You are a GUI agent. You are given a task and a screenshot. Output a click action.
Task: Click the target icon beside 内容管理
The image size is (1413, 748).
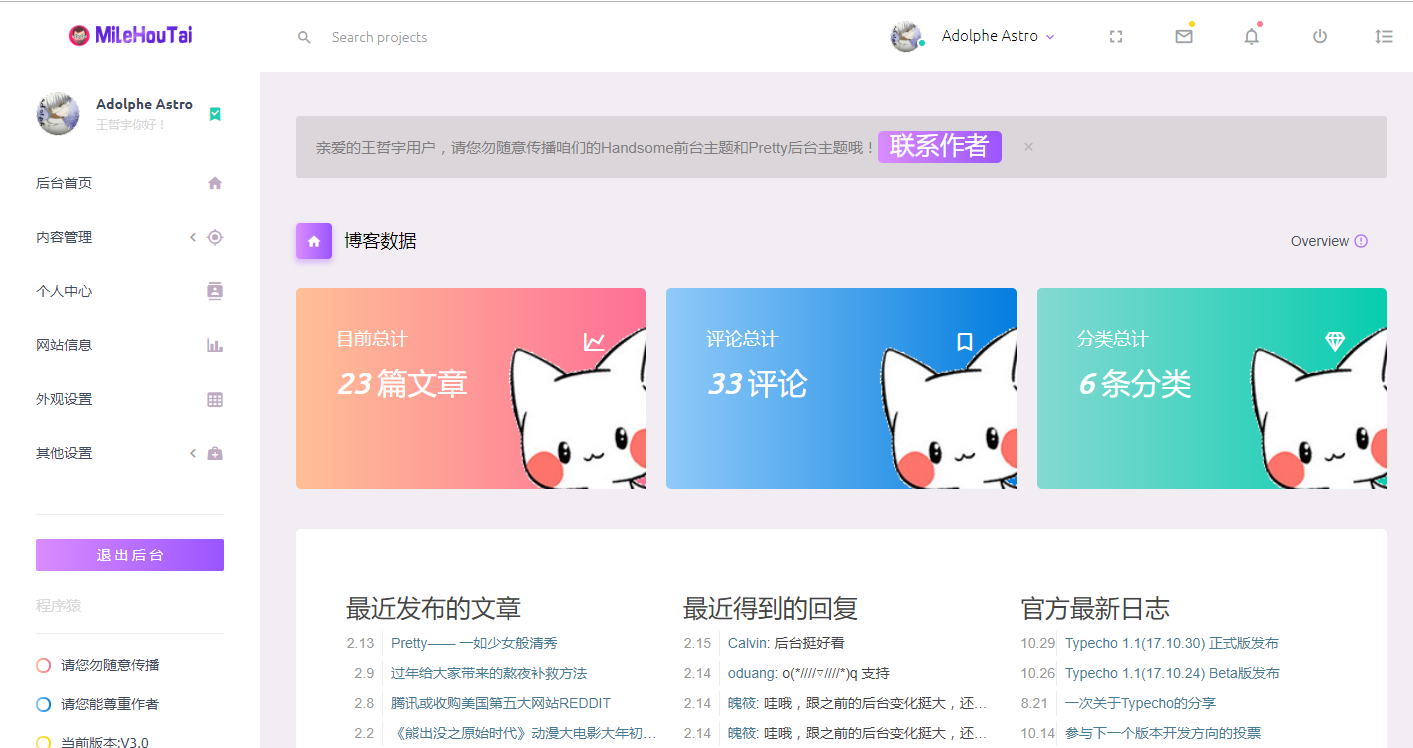pyautogui.click(x=215, y=237)
